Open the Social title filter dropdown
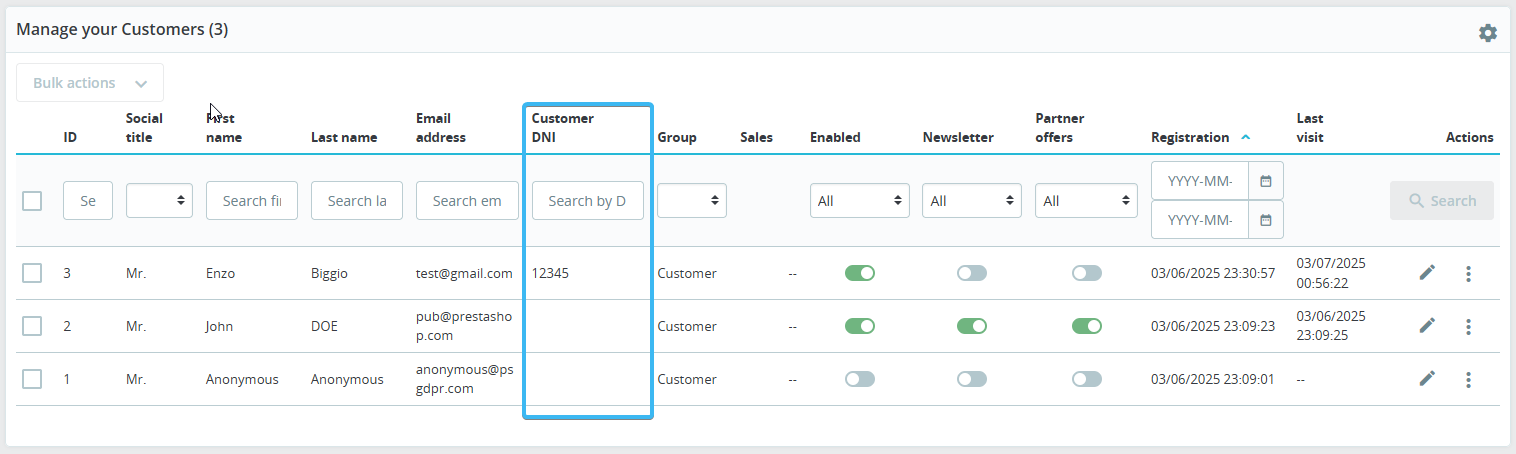 click(x=159, y=201)
